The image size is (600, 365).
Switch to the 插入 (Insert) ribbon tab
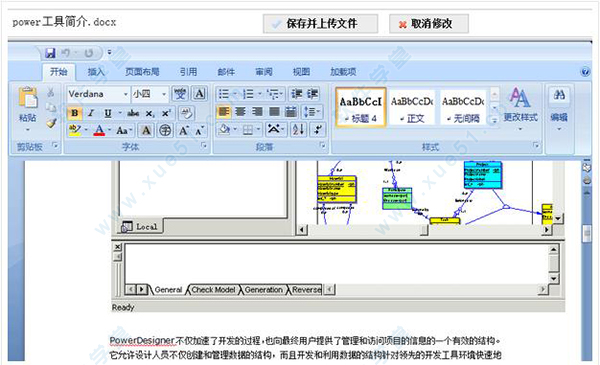[96, 72]
